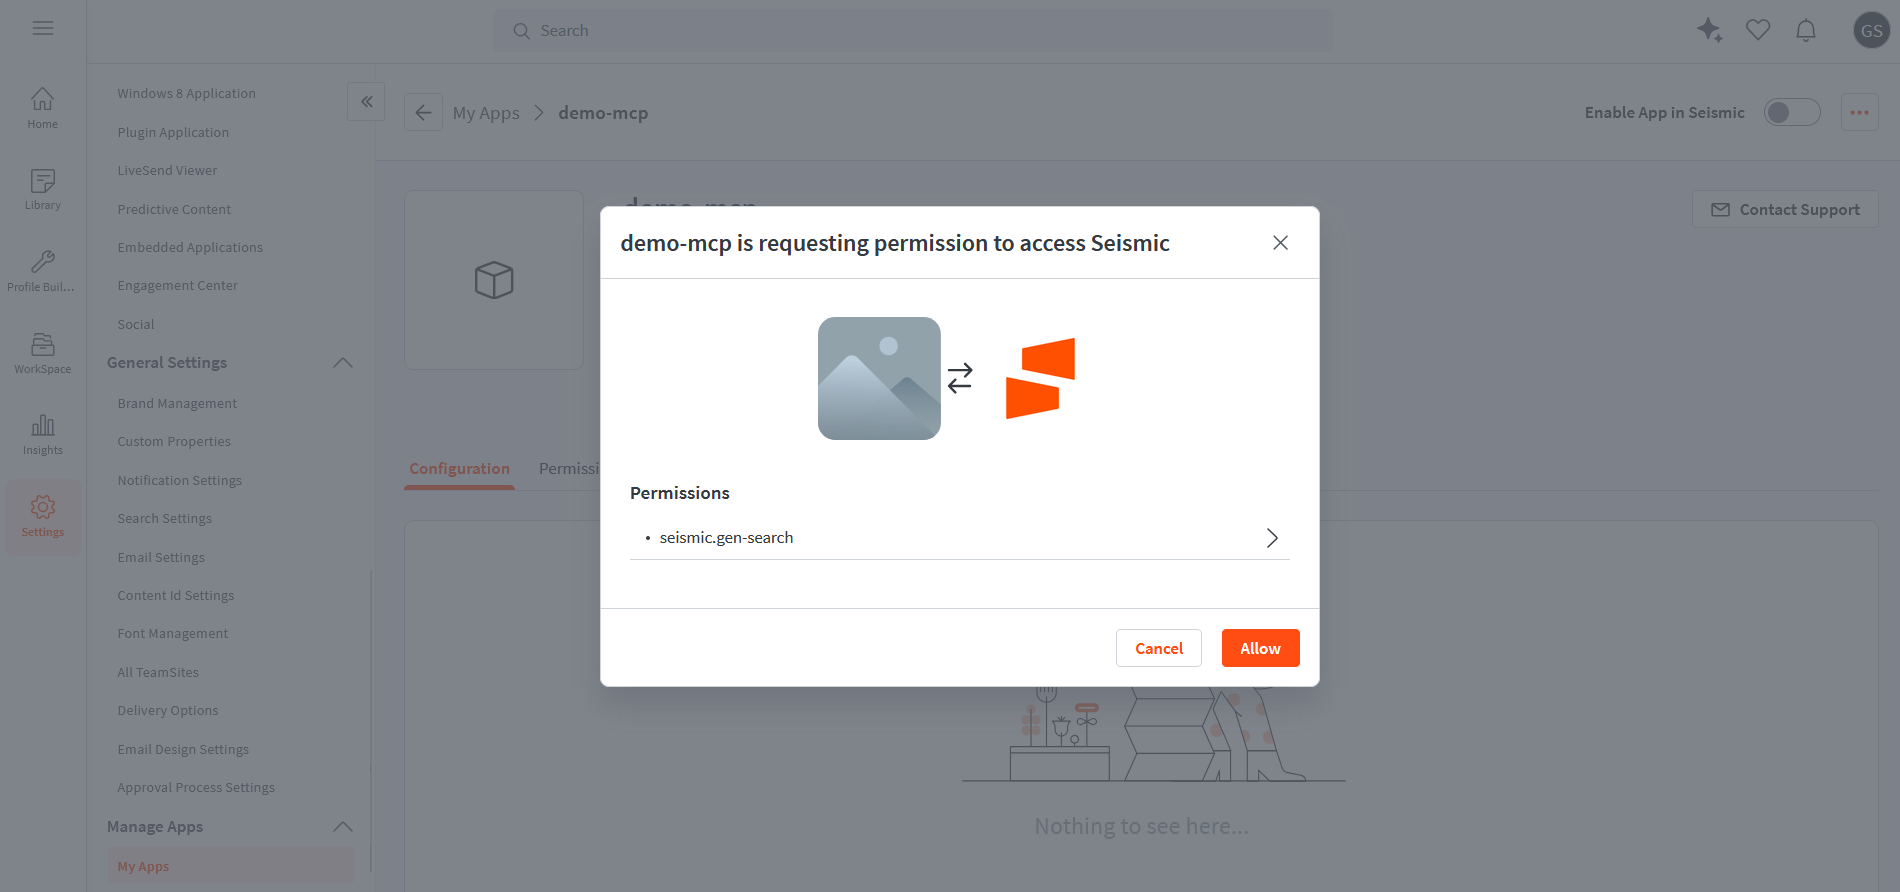Image resolution: width=1900 pixels, height=892 pixels.
Task: Open Embedded Applications settings
Action: [x=190, y=247]
